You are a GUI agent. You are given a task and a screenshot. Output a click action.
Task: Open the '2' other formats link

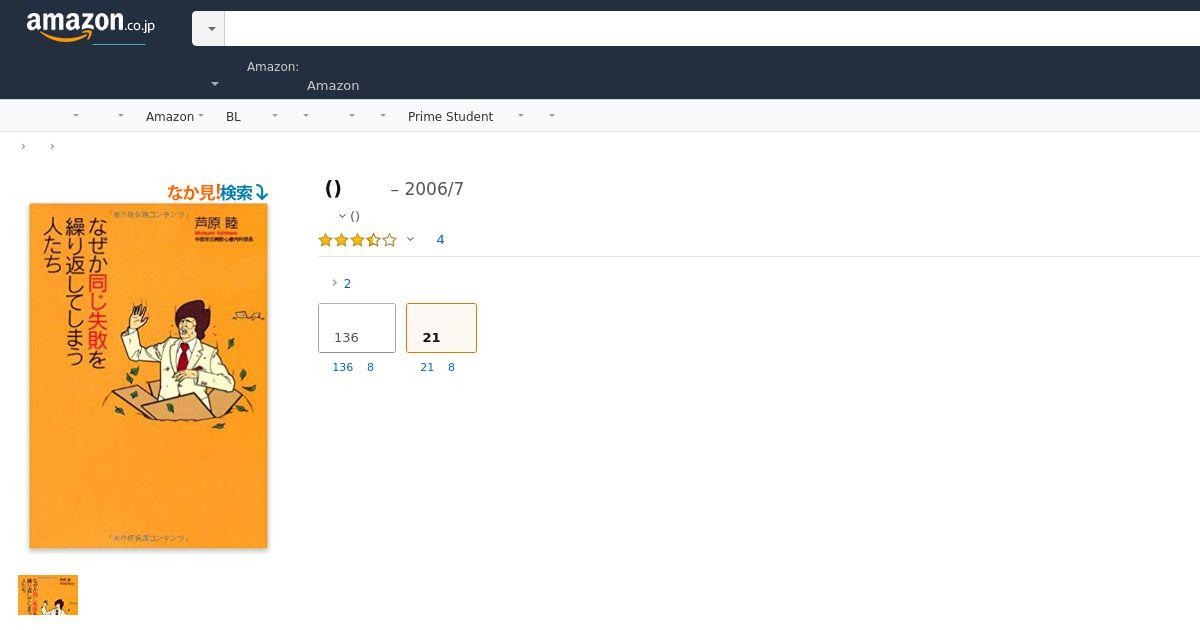point(347,284)
